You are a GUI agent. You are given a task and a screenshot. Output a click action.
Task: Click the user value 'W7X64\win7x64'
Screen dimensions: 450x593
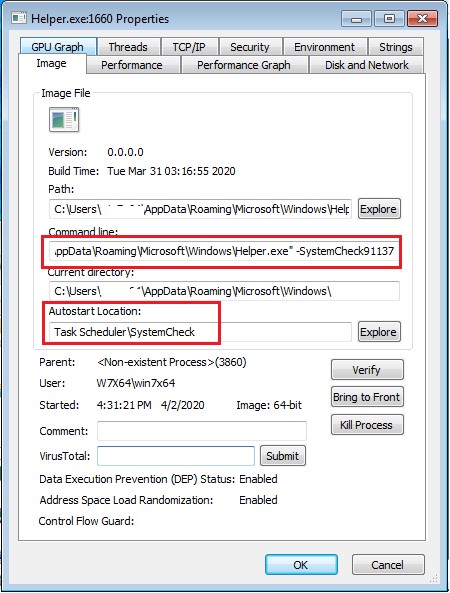coord(136,383)
